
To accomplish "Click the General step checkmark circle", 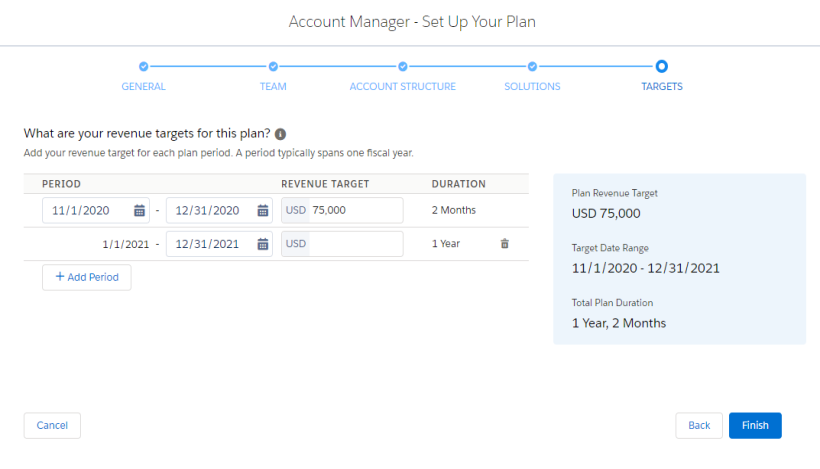I will click(143, 66).
